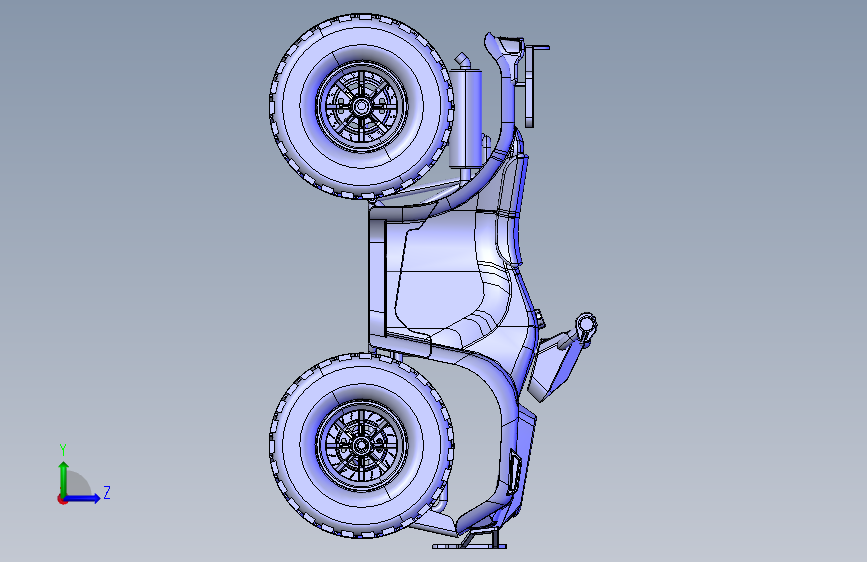The width and height of the screenshot is (867, 562).
Task: Select the exhaust muffler cylinder on the ATV
Action: [465, 118]
